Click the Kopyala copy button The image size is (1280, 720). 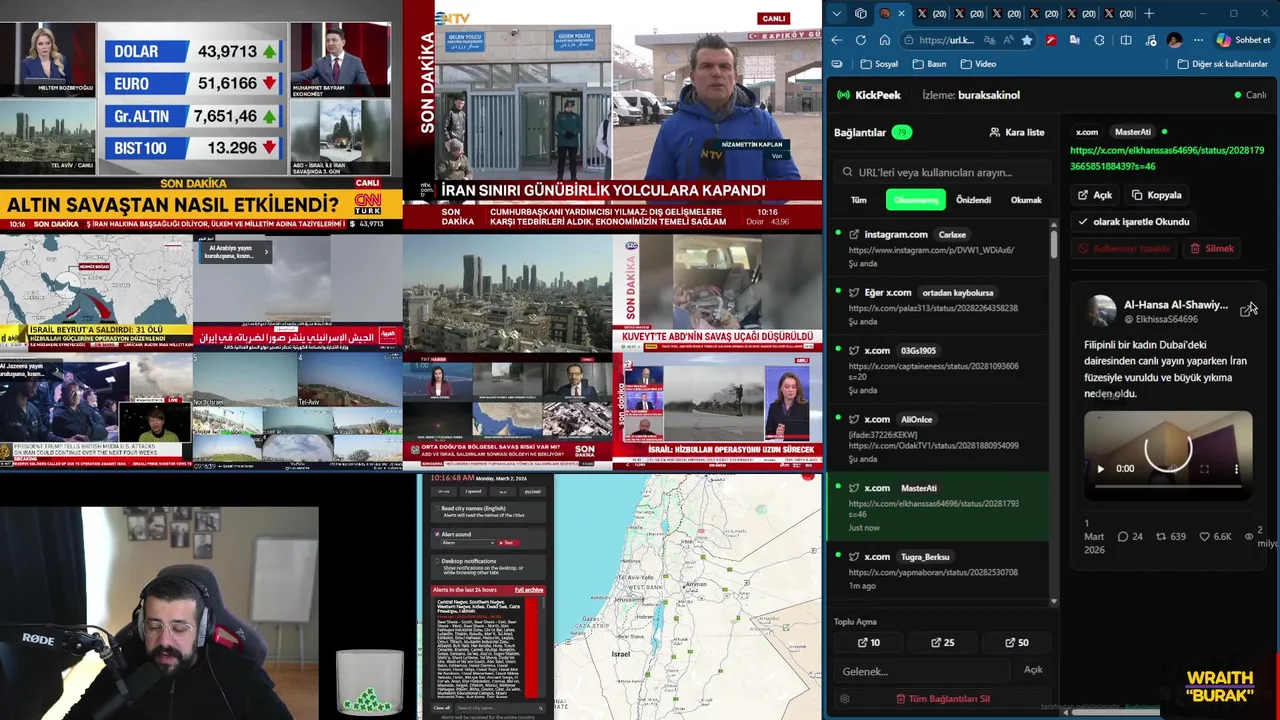click(x=1156, y=195)
